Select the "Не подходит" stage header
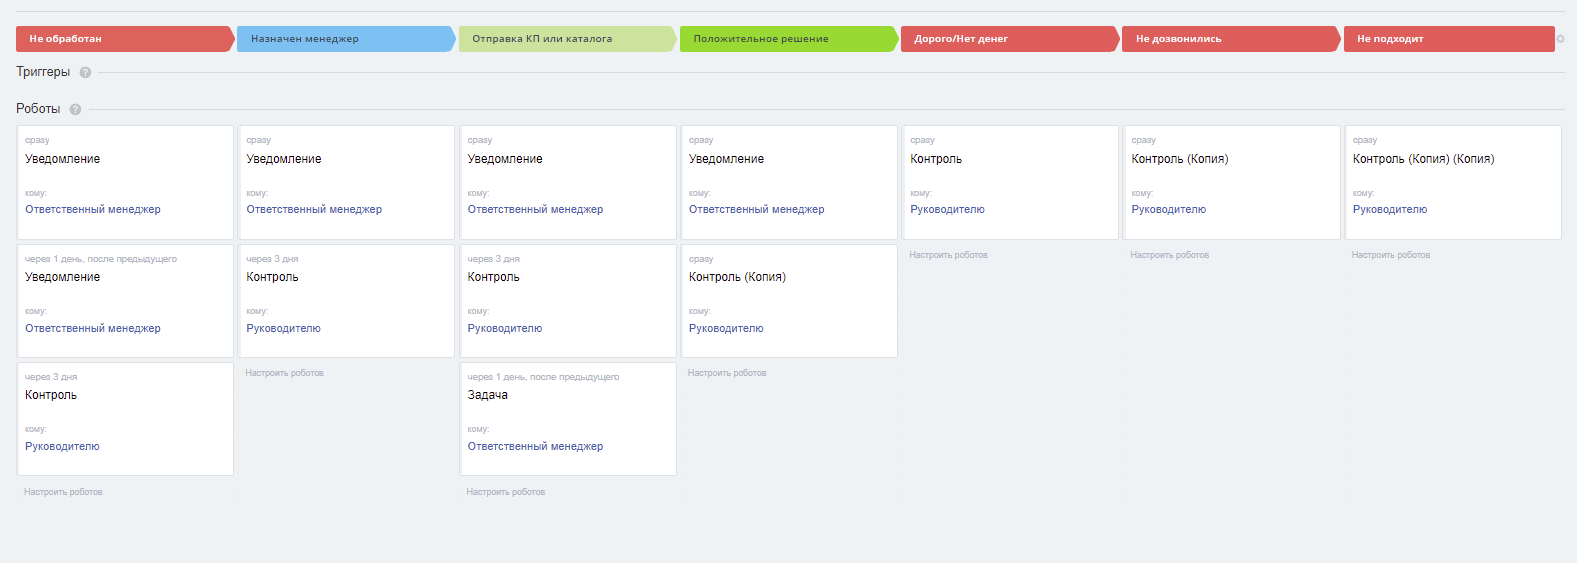The width and height of the screenshot is (1577, 563). click(x=1446, y=39)
